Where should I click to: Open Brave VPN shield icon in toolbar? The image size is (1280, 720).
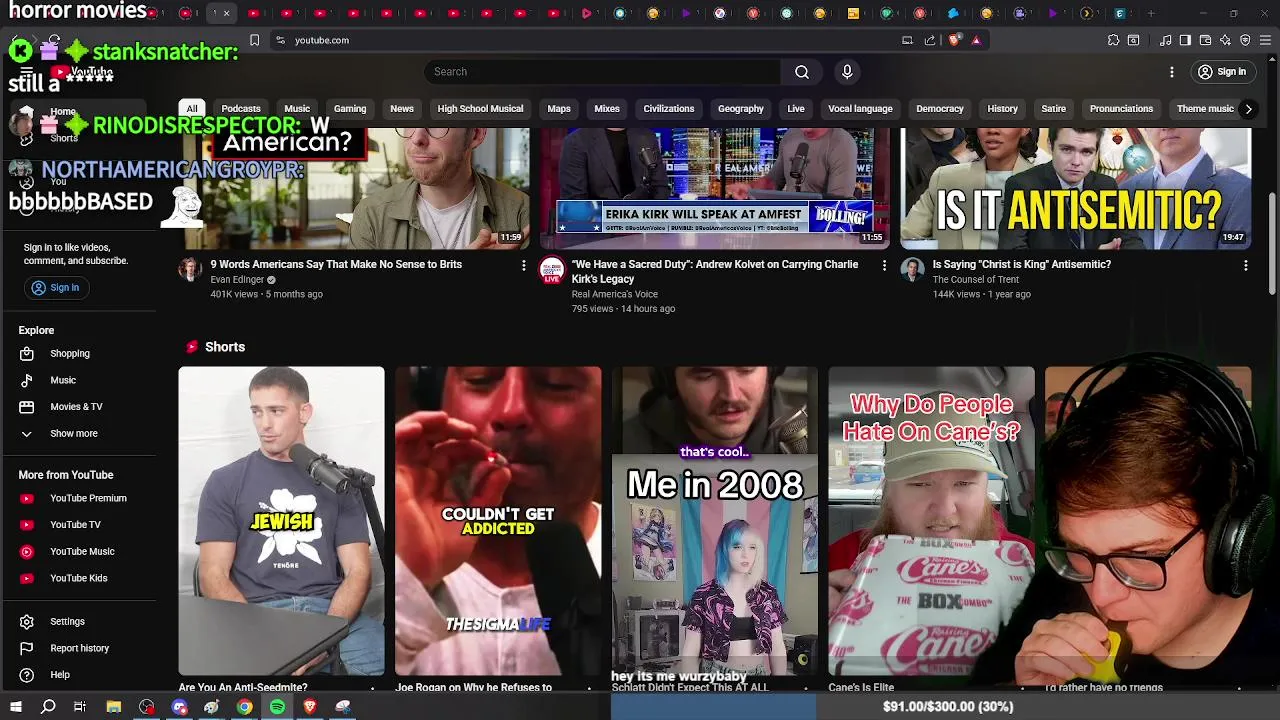(x=1245, y=40)
